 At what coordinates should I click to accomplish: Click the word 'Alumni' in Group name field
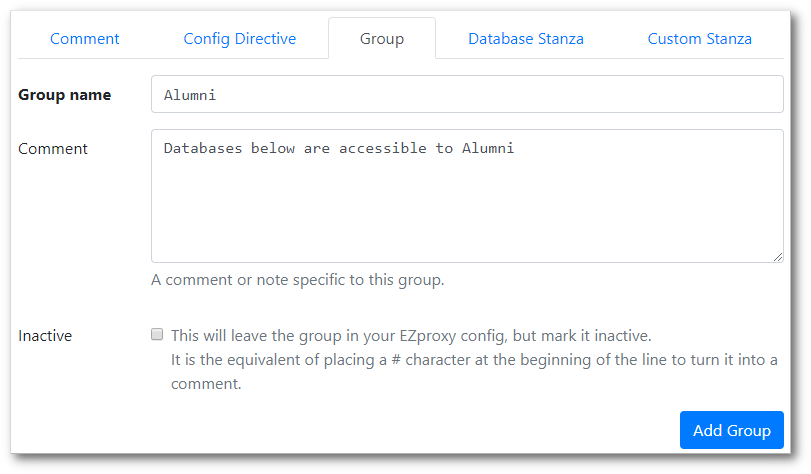pyautogui.click(x=190, y=96)
